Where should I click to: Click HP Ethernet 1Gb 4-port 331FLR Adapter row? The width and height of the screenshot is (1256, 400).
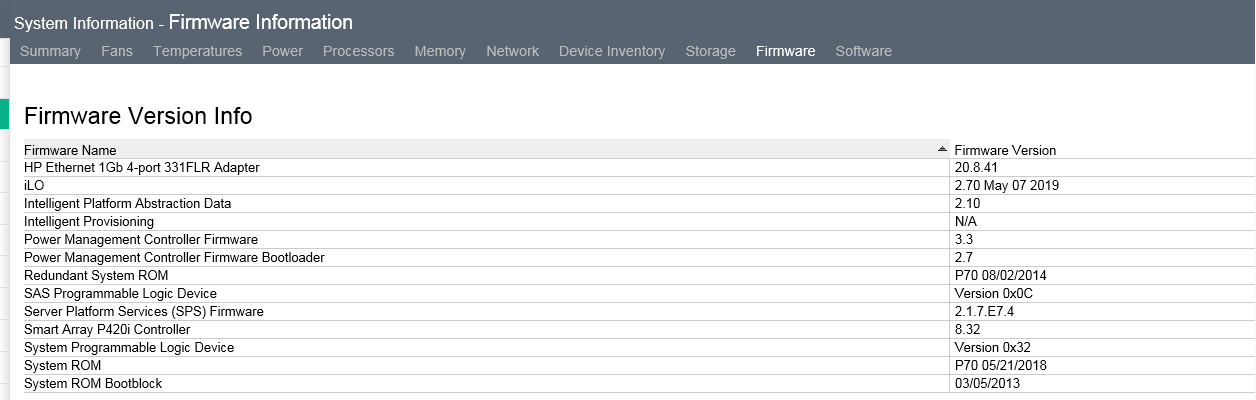(142, 168)
